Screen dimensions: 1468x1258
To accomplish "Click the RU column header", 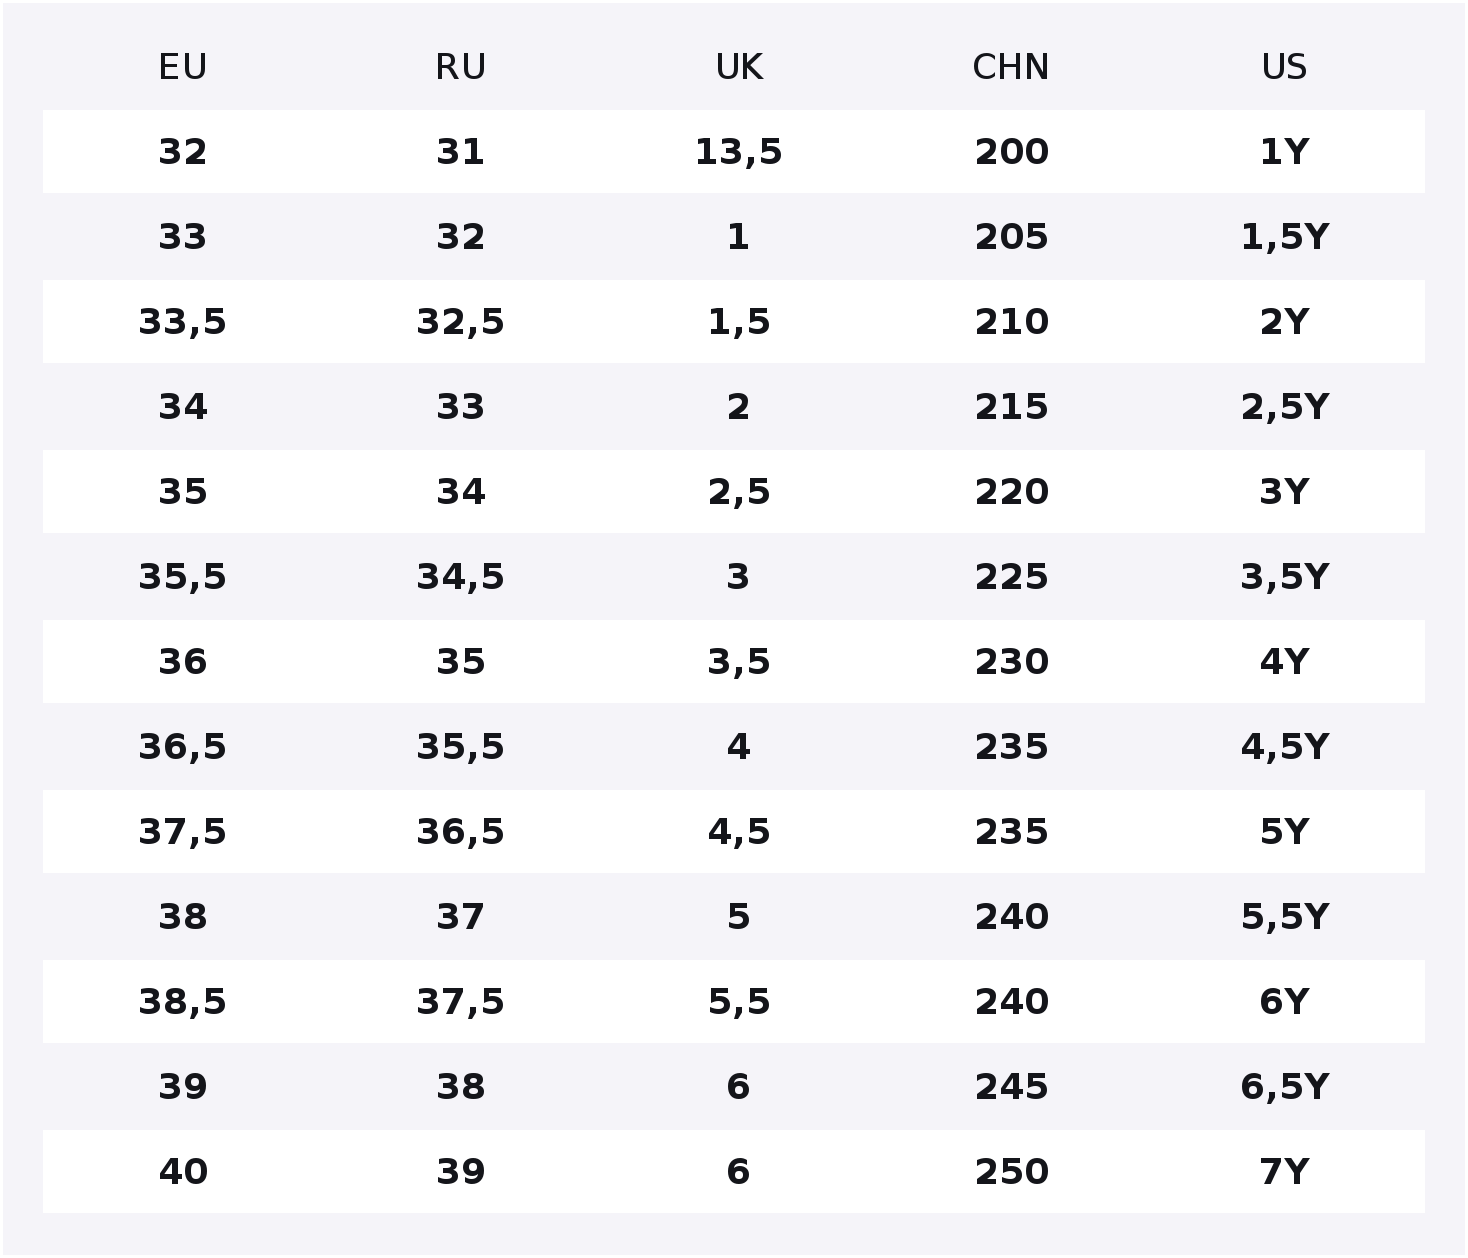I will point(461,68).
